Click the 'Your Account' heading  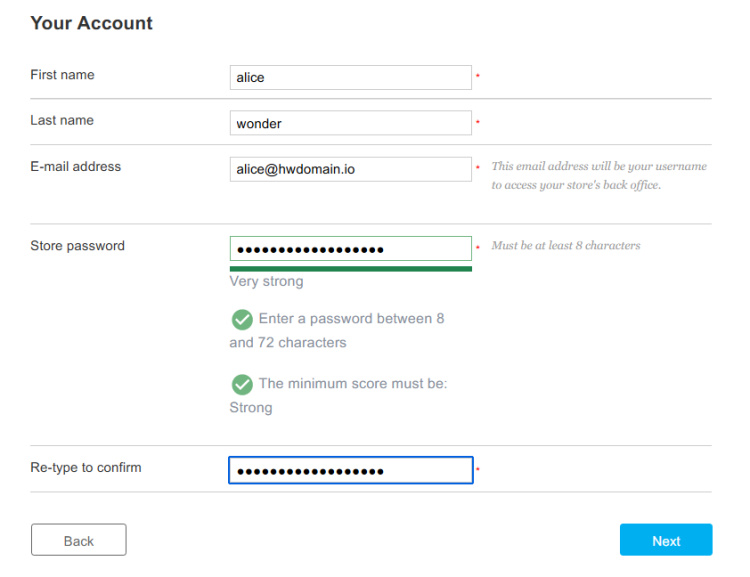pyautogui.click(x=92, y=23)
